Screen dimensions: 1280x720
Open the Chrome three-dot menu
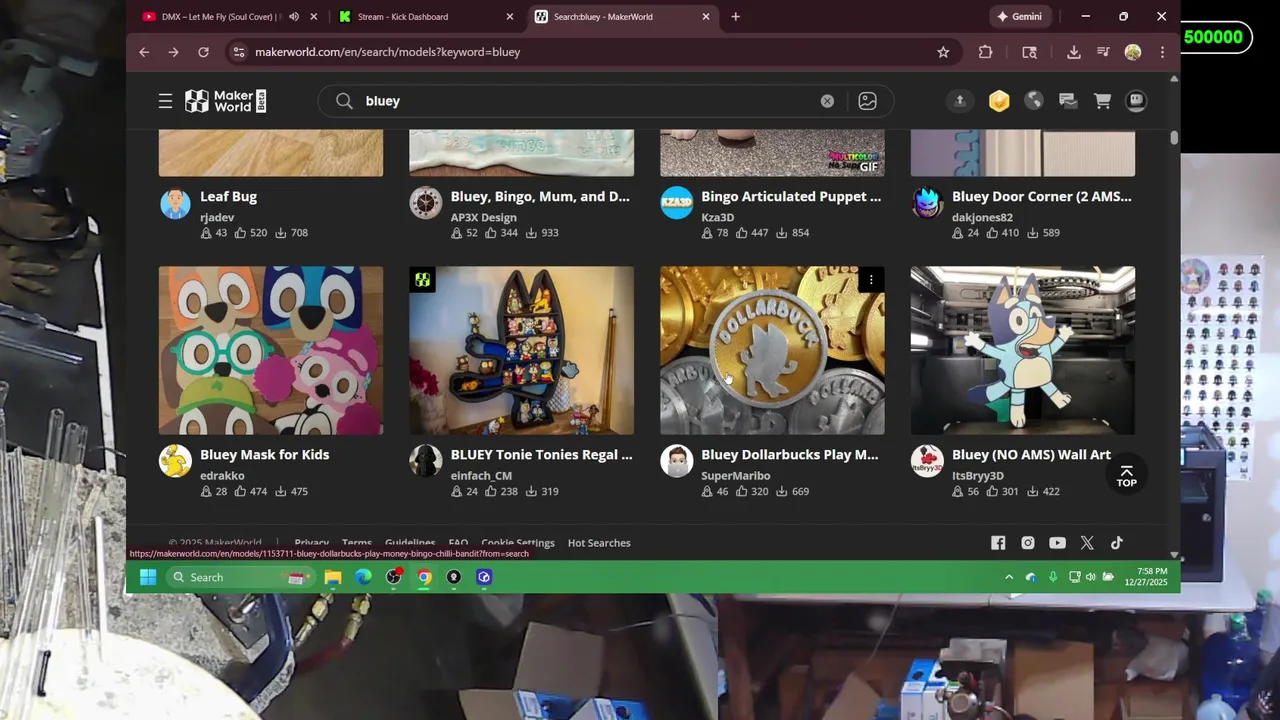1162,52
